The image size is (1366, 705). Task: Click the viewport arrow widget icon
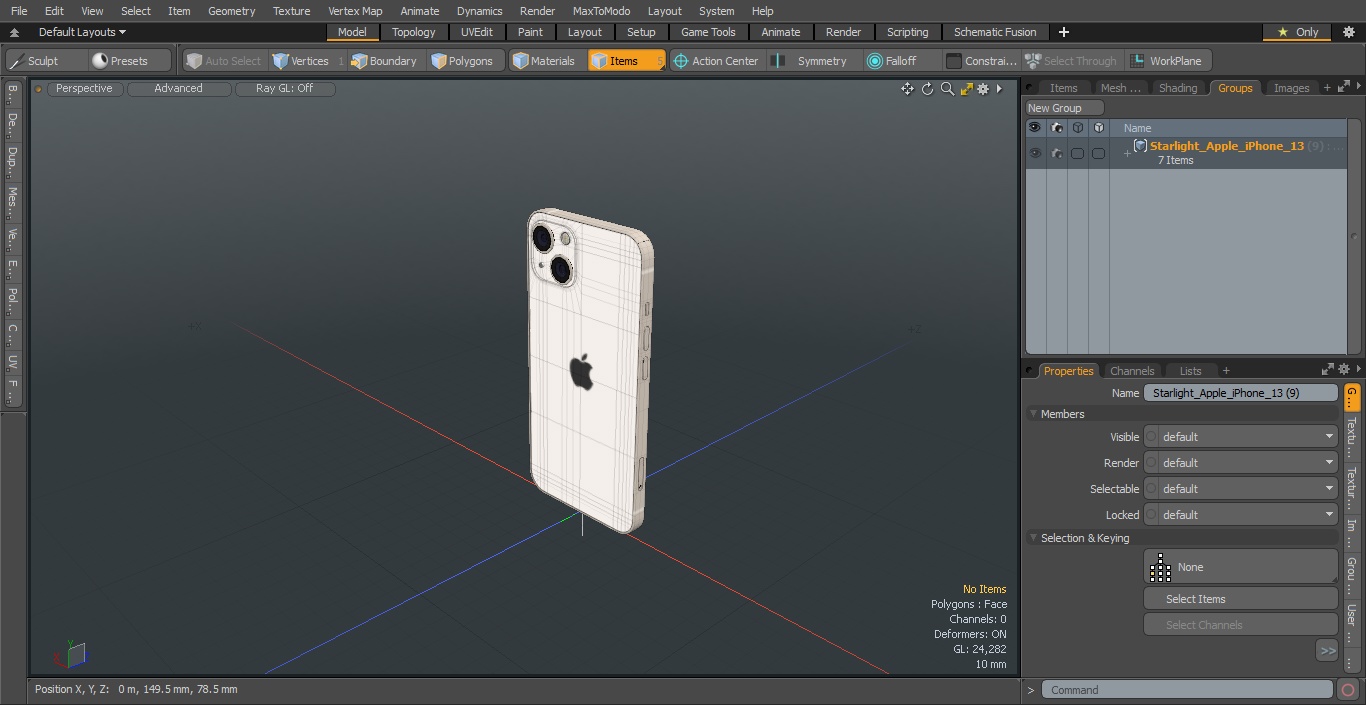click(999, 89)
